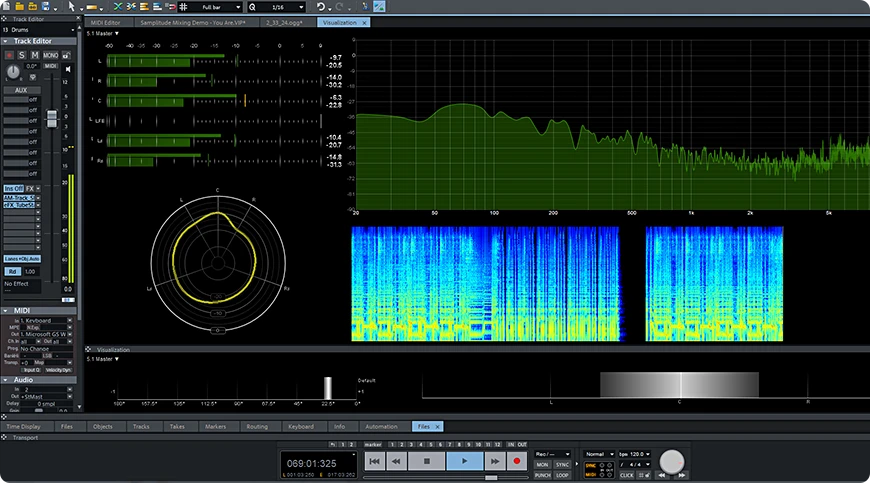Open the Full bar snap dropdown

pyautogui.click(x=220, y=7)
